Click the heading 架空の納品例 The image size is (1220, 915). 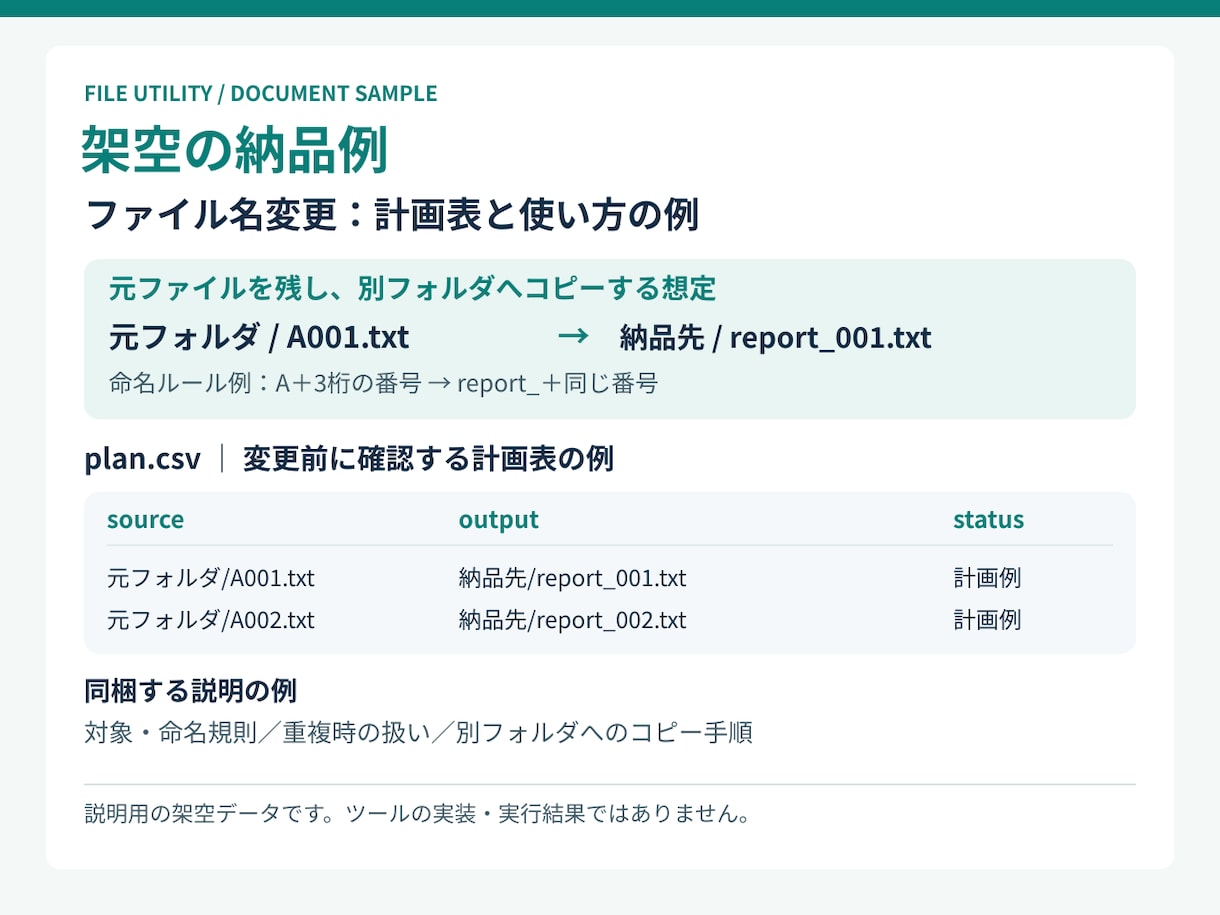click(x=234, y=151)
